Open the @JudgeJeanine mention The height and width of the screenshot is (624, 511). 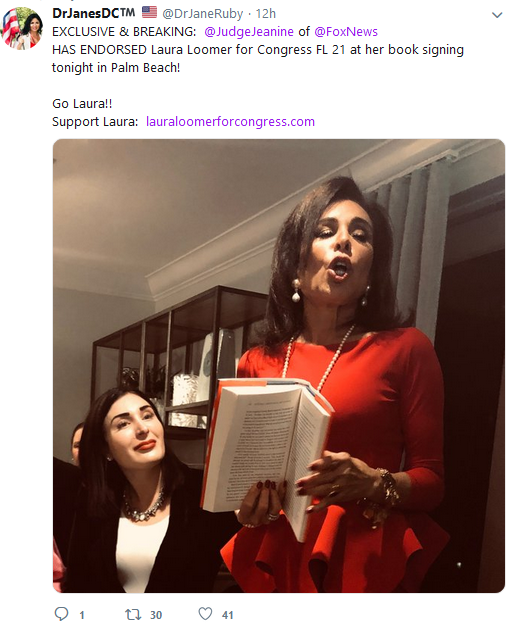coord(249,32)
